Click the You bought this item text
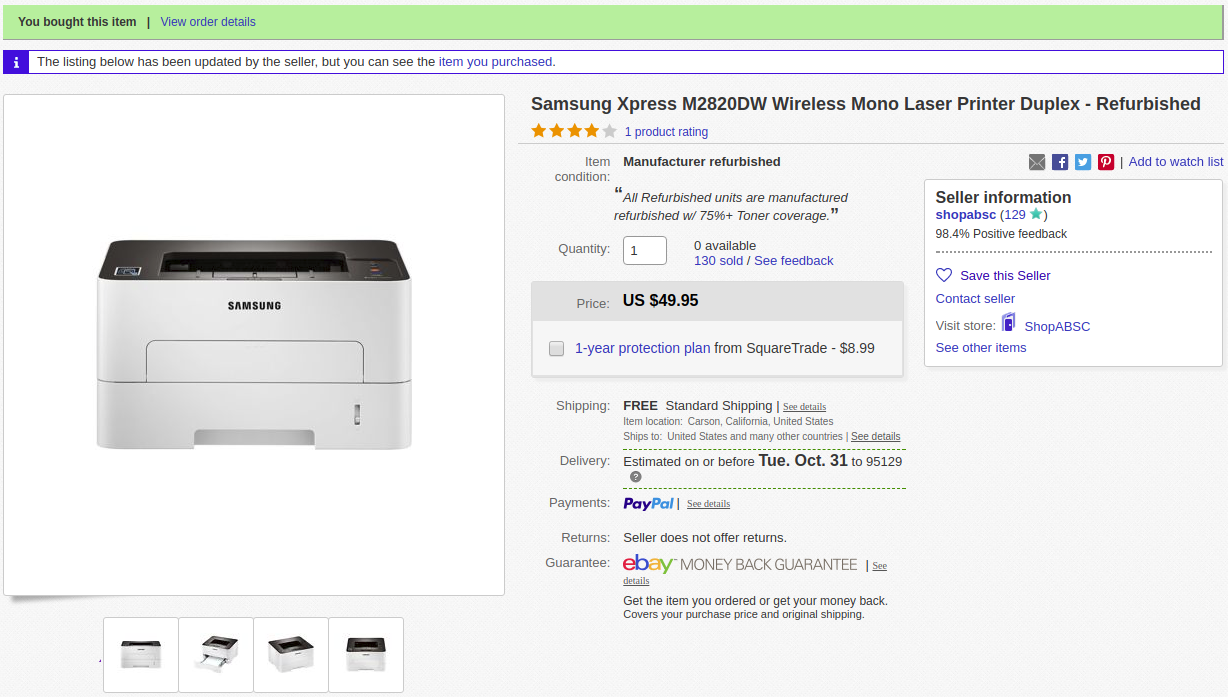The image size is (1228, 697). (77, 22)
